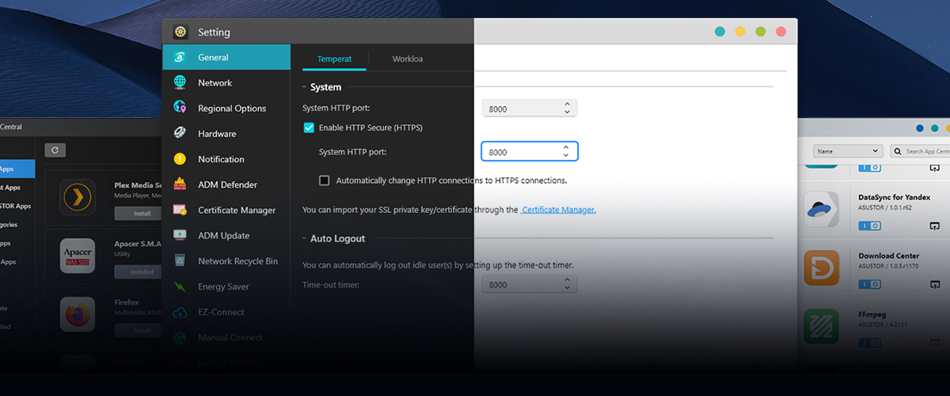The width and height of the screenshot is (950, 396).
Task: Open EZ-Connect in the sidebar
Action: (x=227, y=312)
